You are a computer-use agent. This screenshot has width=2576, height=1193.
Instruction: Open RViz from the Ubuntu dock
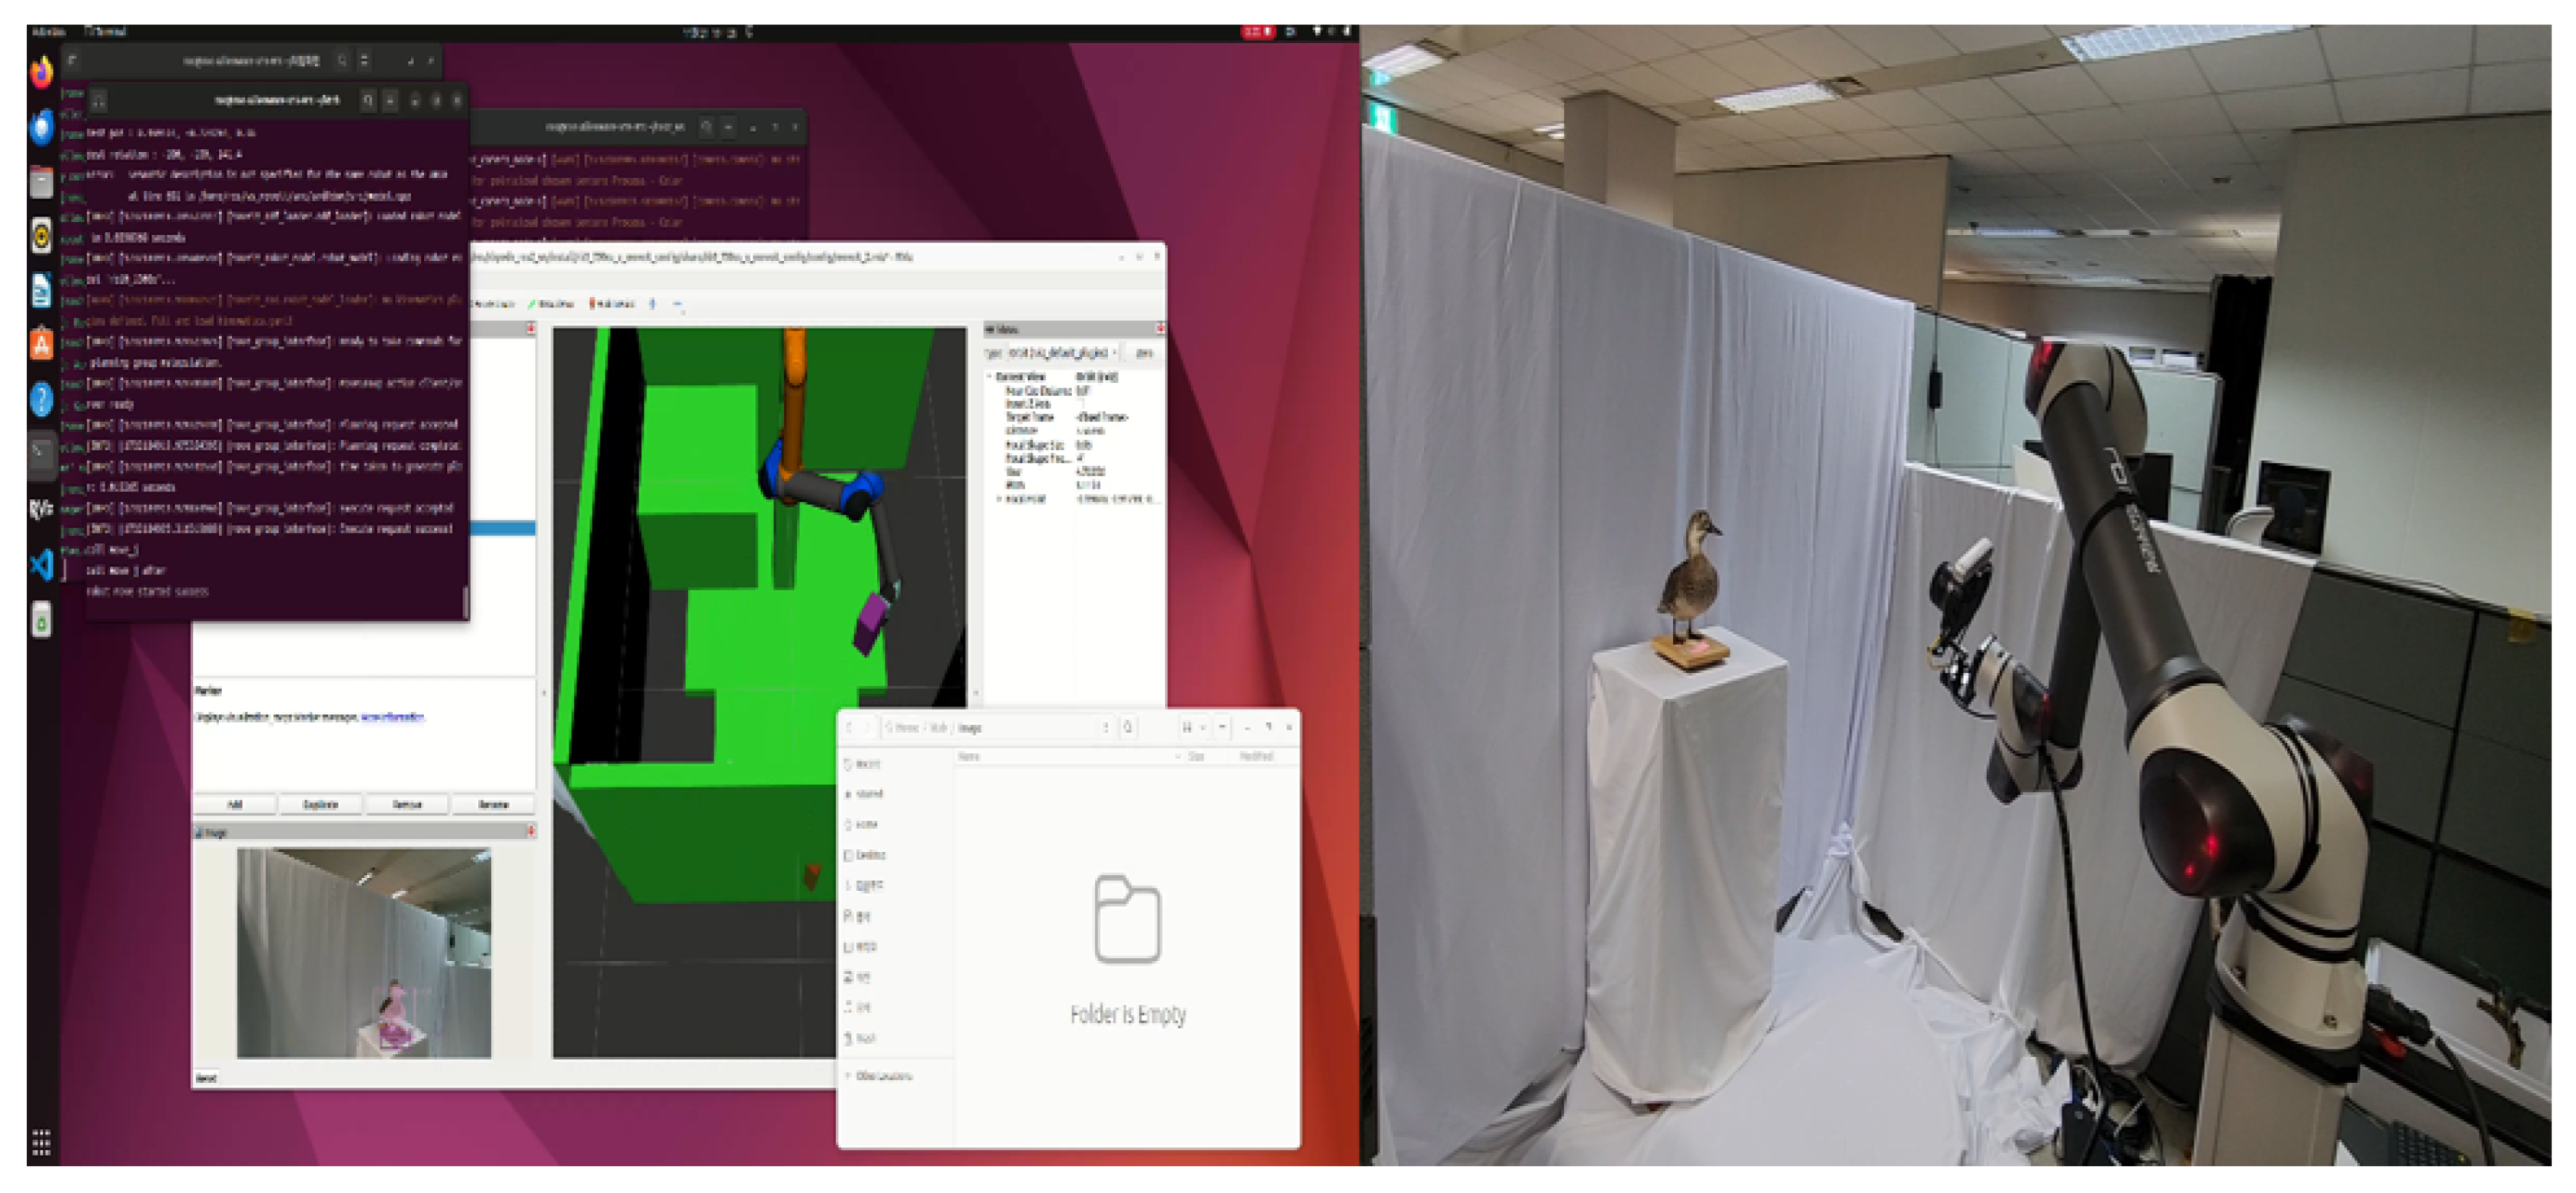pos(41,509)
